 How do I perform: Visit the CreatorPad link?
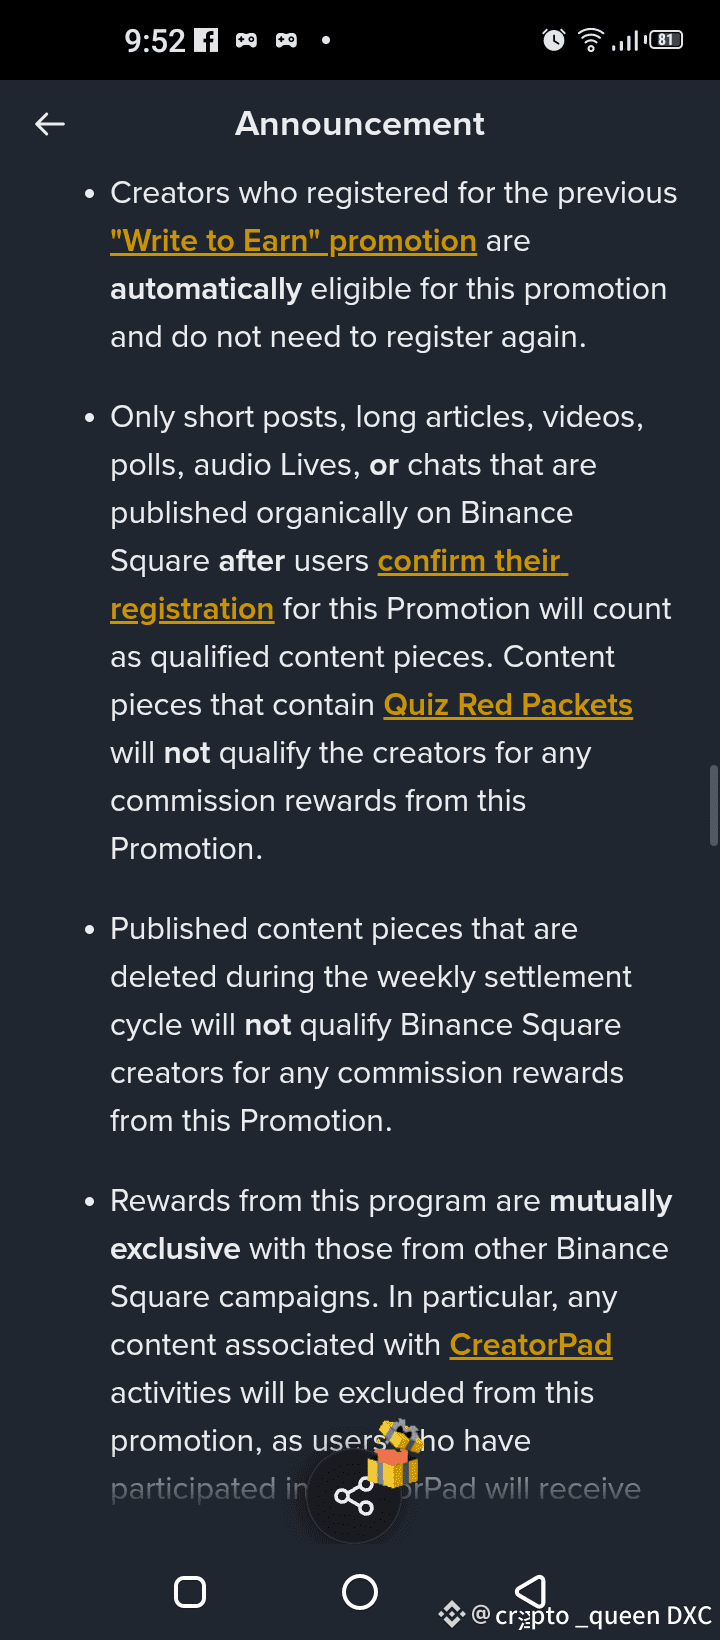(530, 1345)
